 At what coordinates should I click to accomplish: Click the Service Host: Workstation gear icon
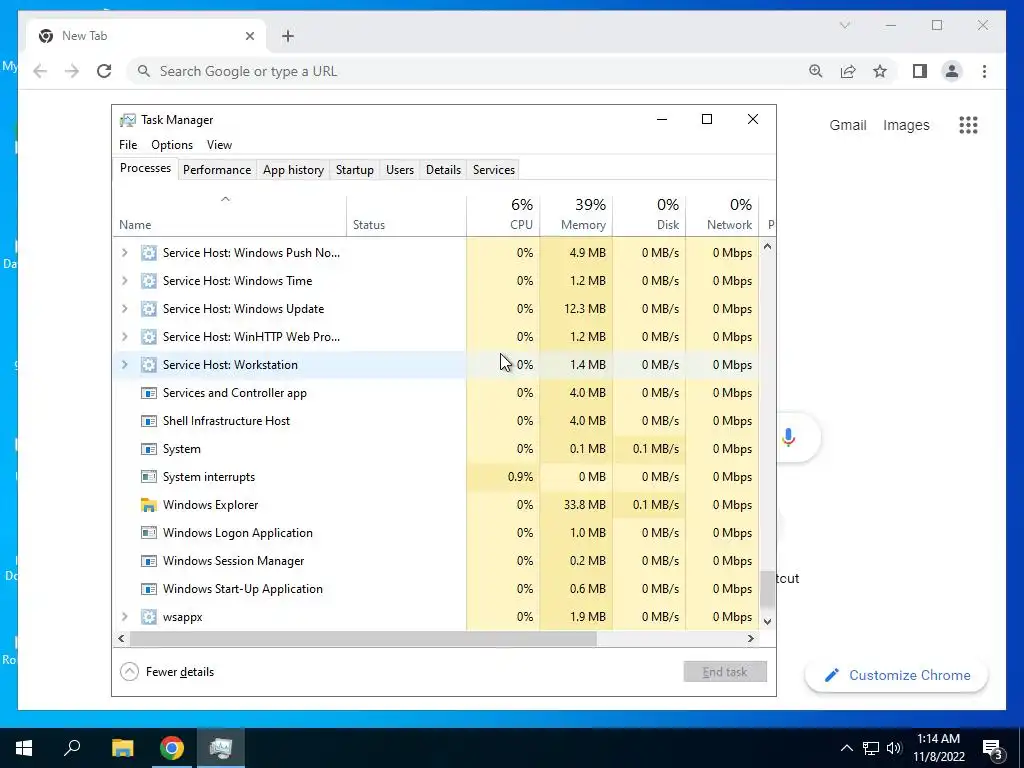point(149,365)
